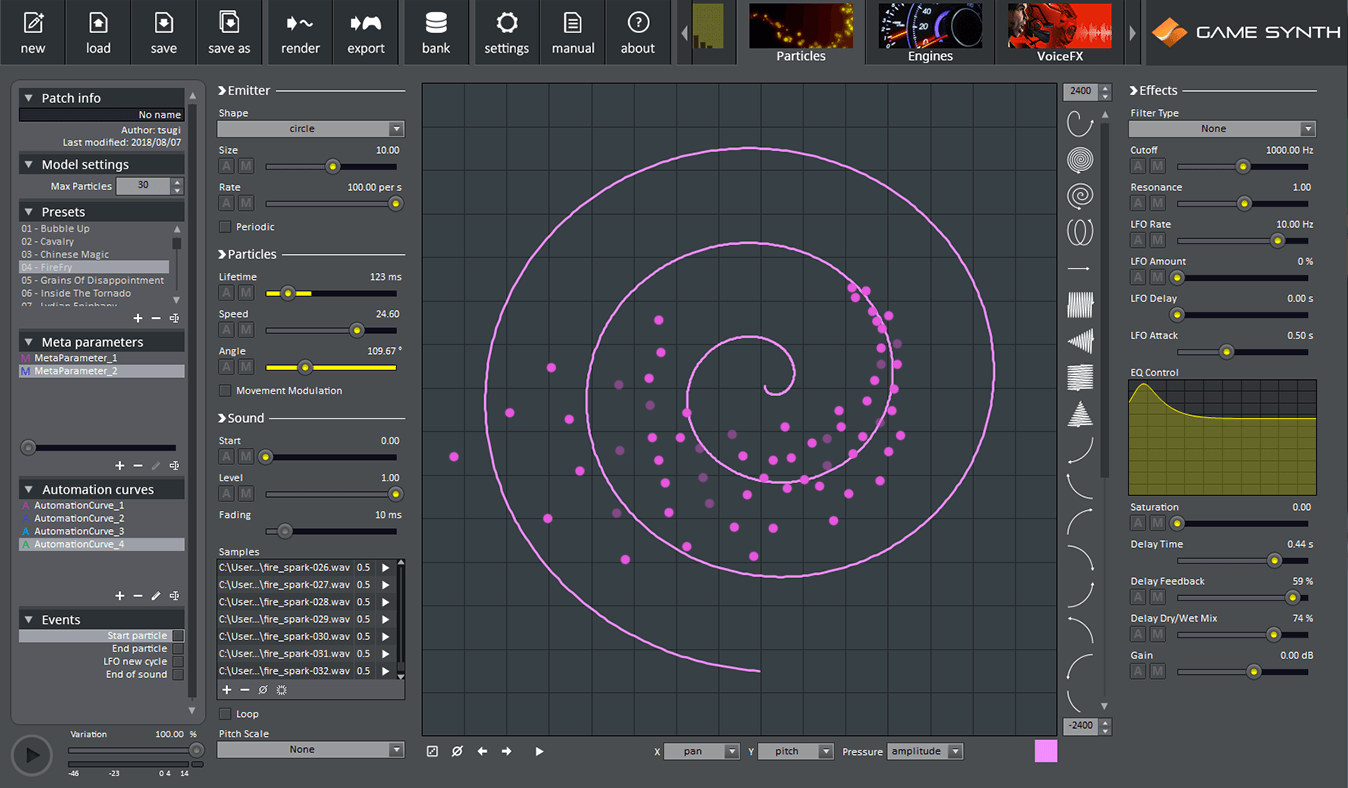The image size is (1348, 788).
Task: Click the clear drawing icon below sketch pad
Action: [x=457, y=751]
